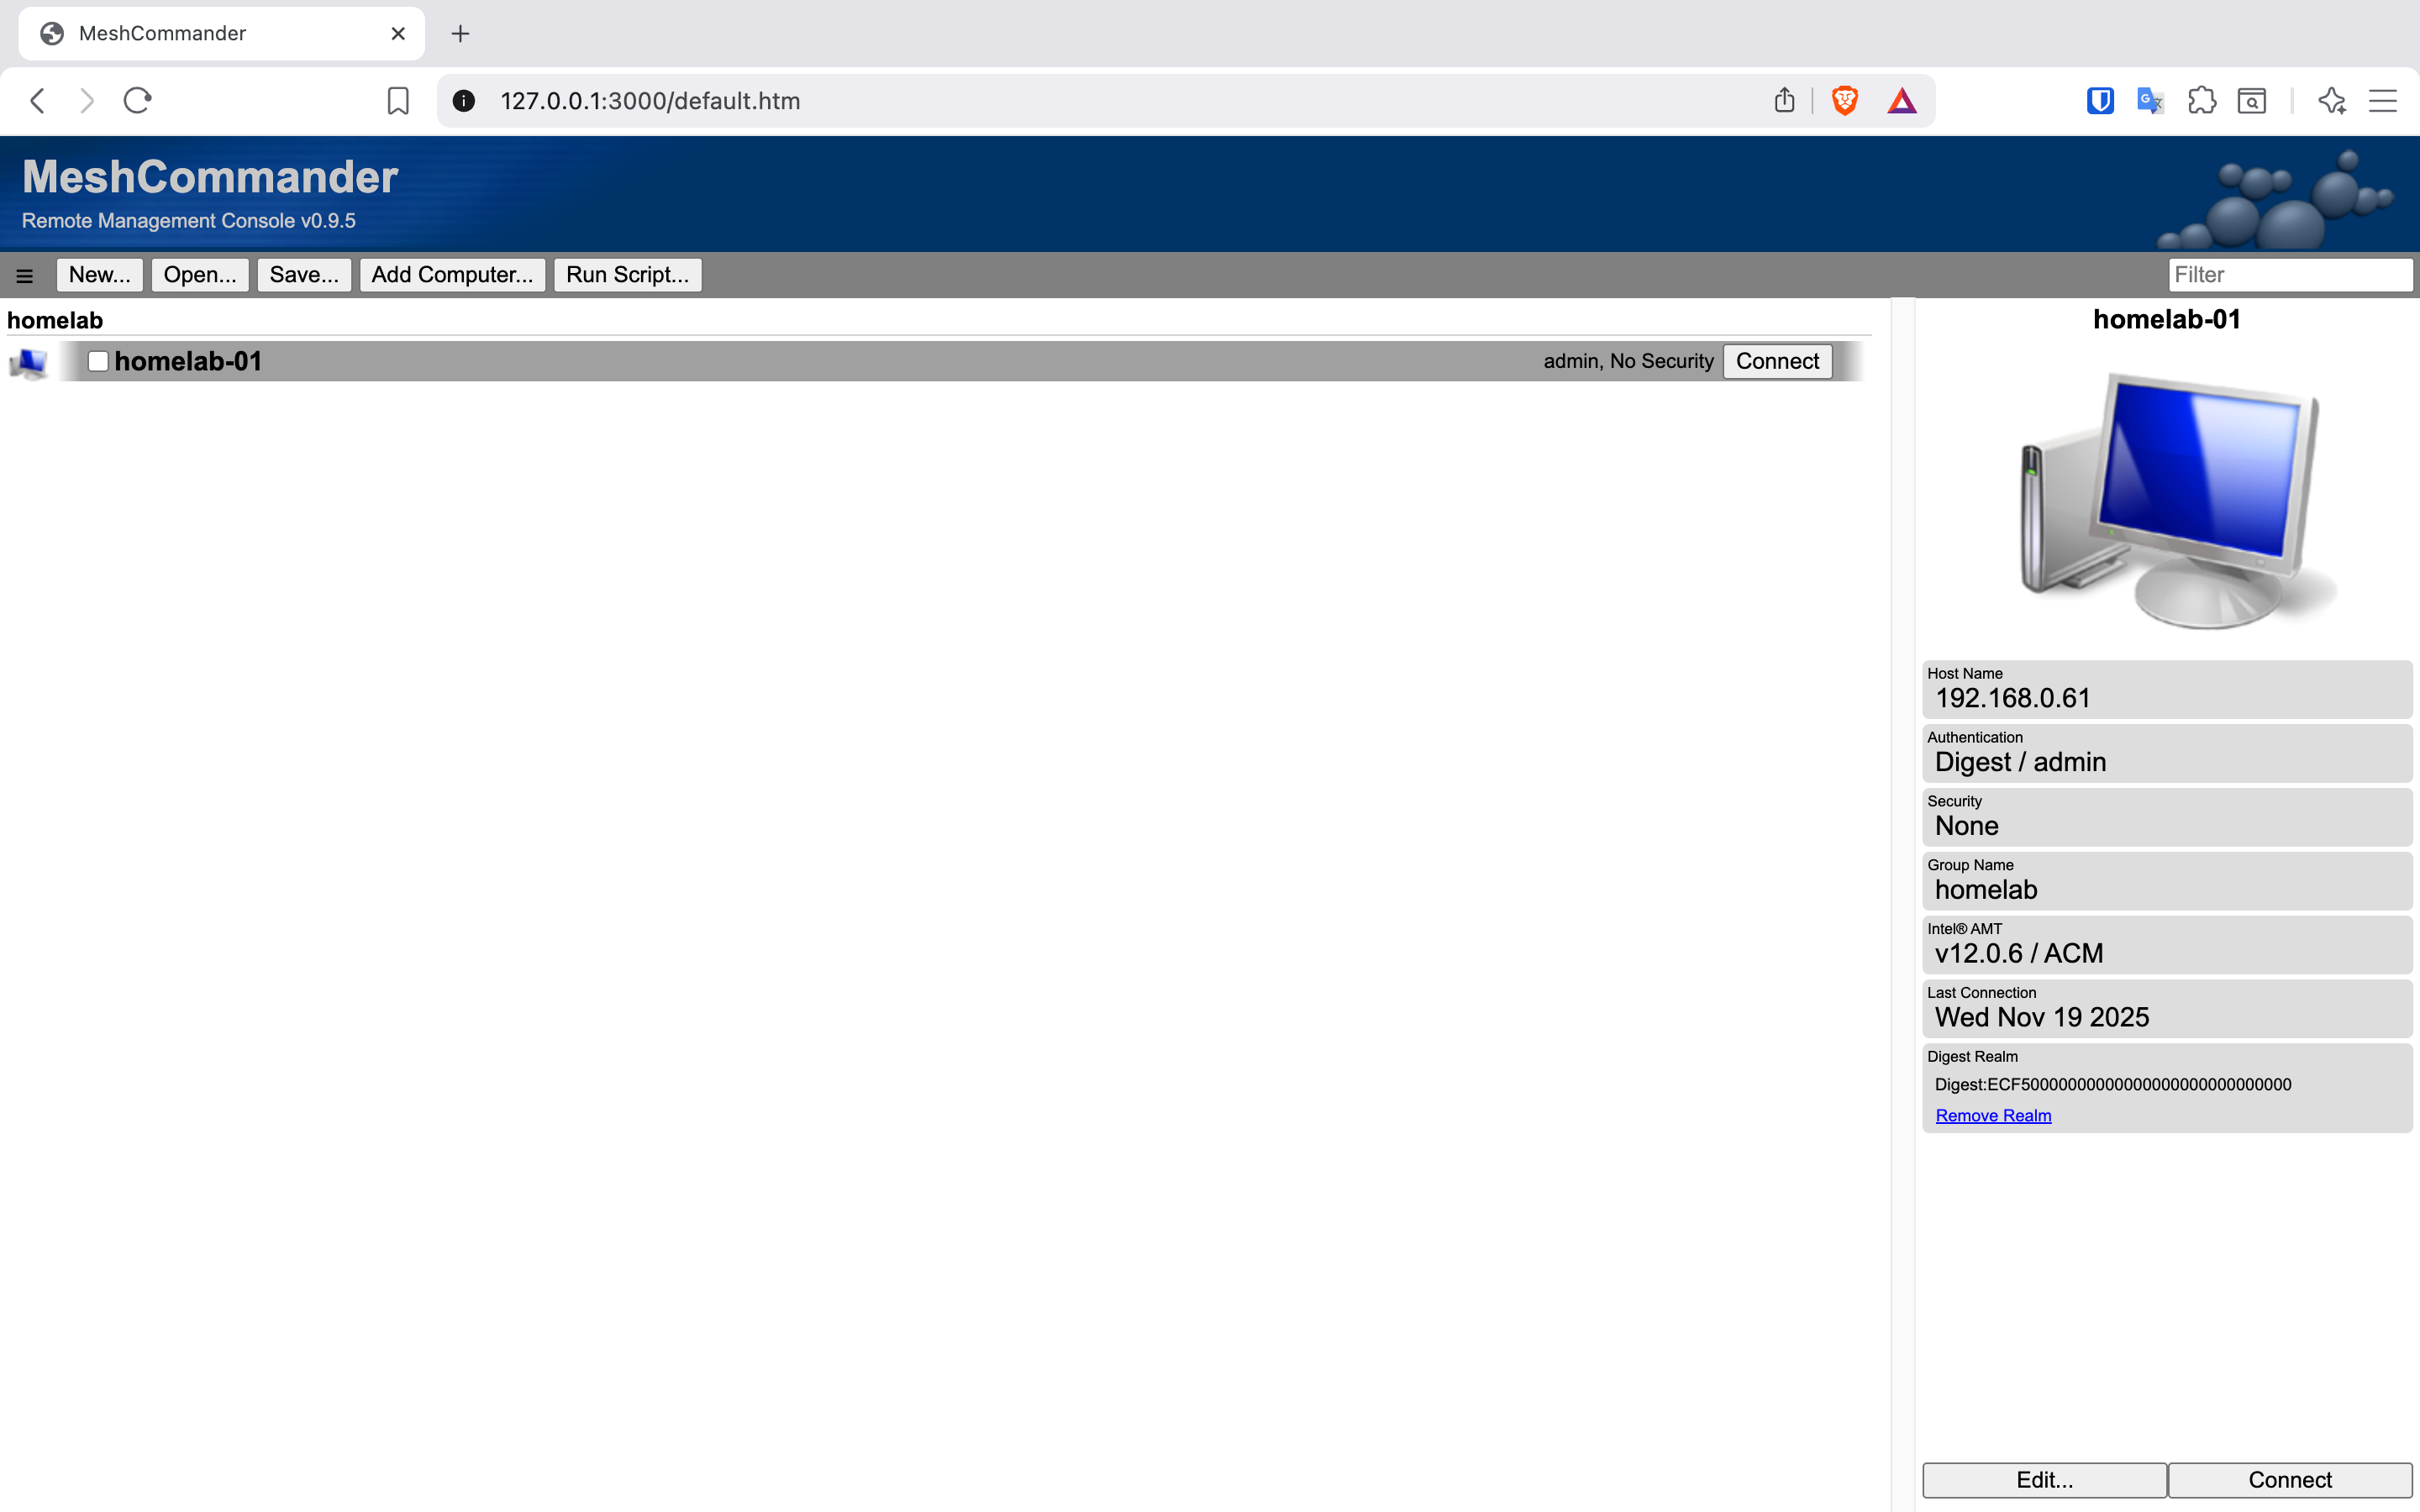Click the Brave Rewards triangle icon
The image size is (2420, 1512).
(1901, 101)
